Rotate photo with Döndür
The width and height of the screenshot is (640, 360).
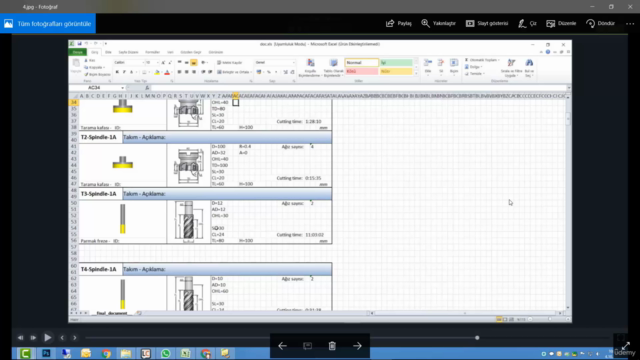click(600, 23)
